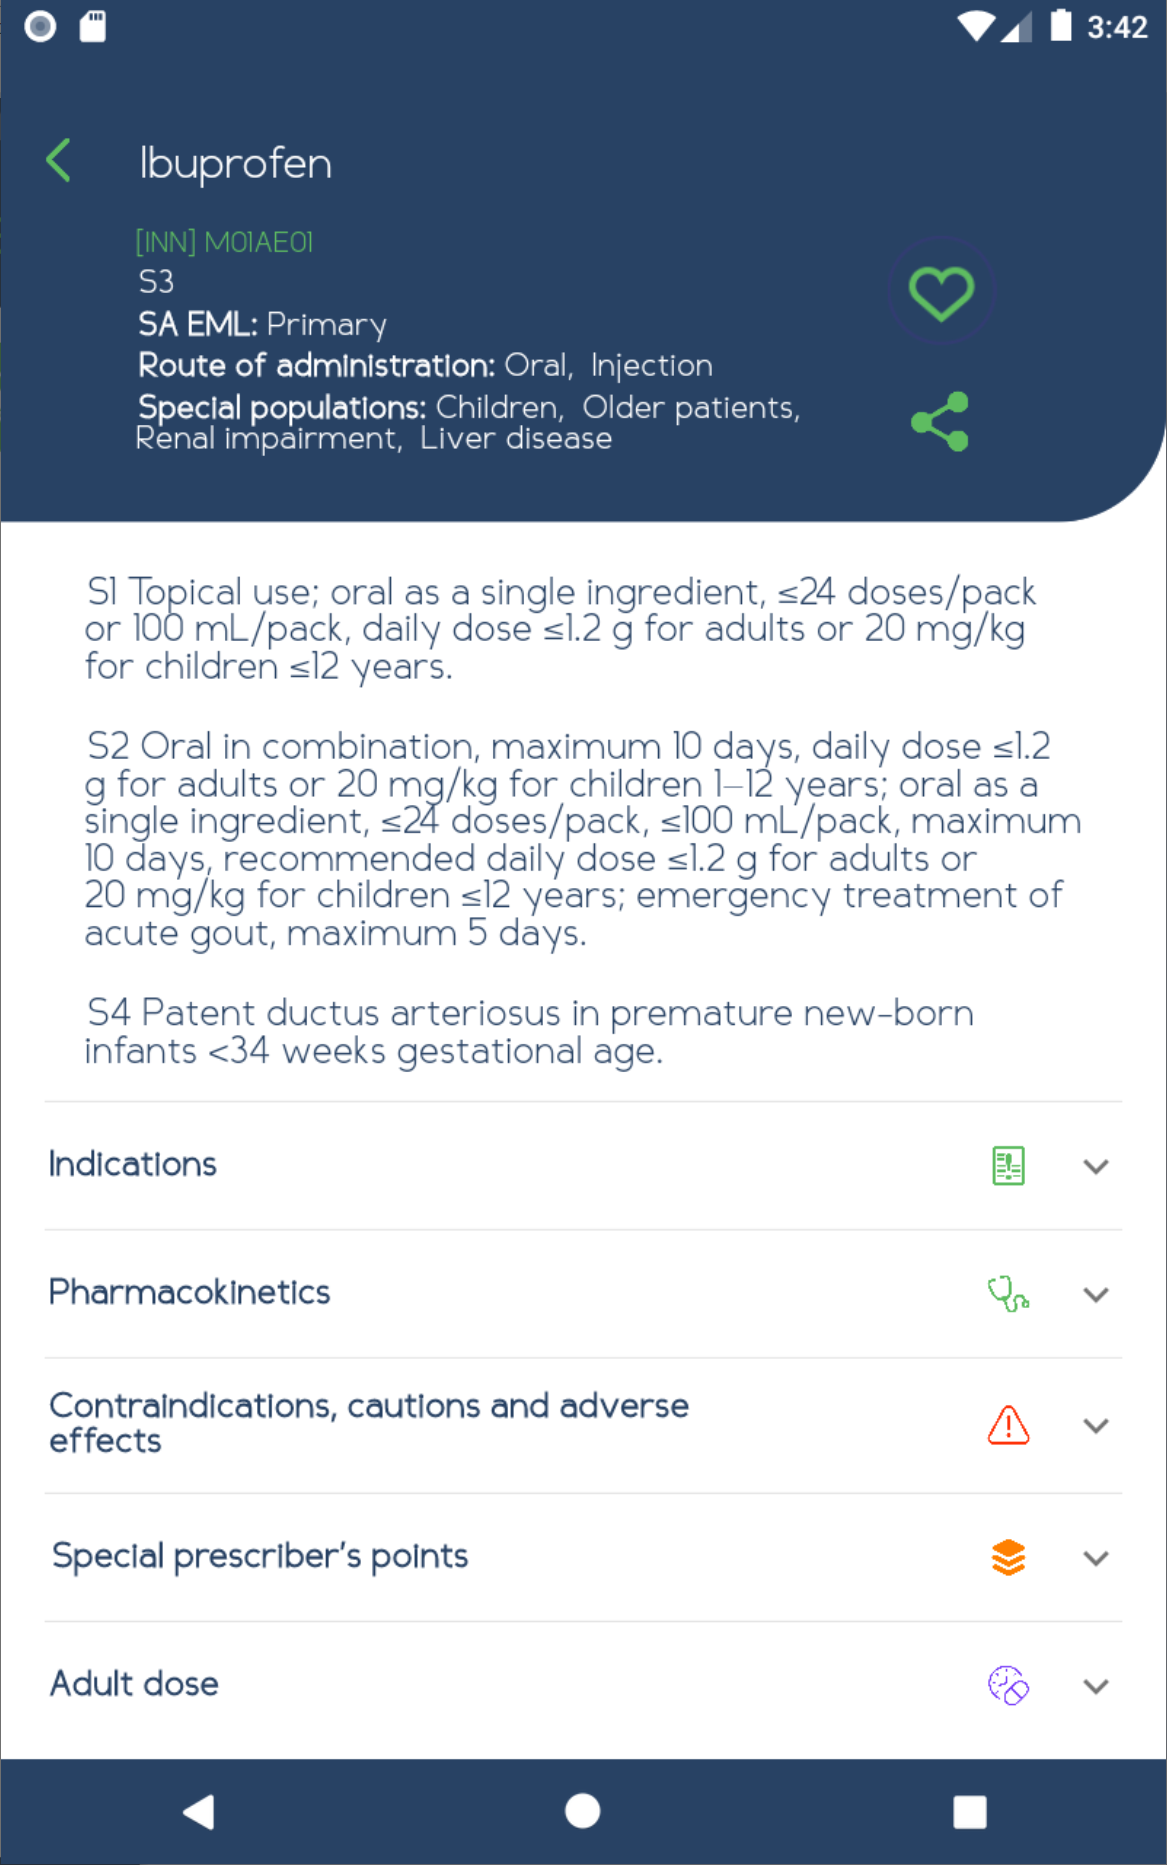The image size is (1167, 1865).
Task: Expand the Adult dose chevron
Action: point(1096,1686)
